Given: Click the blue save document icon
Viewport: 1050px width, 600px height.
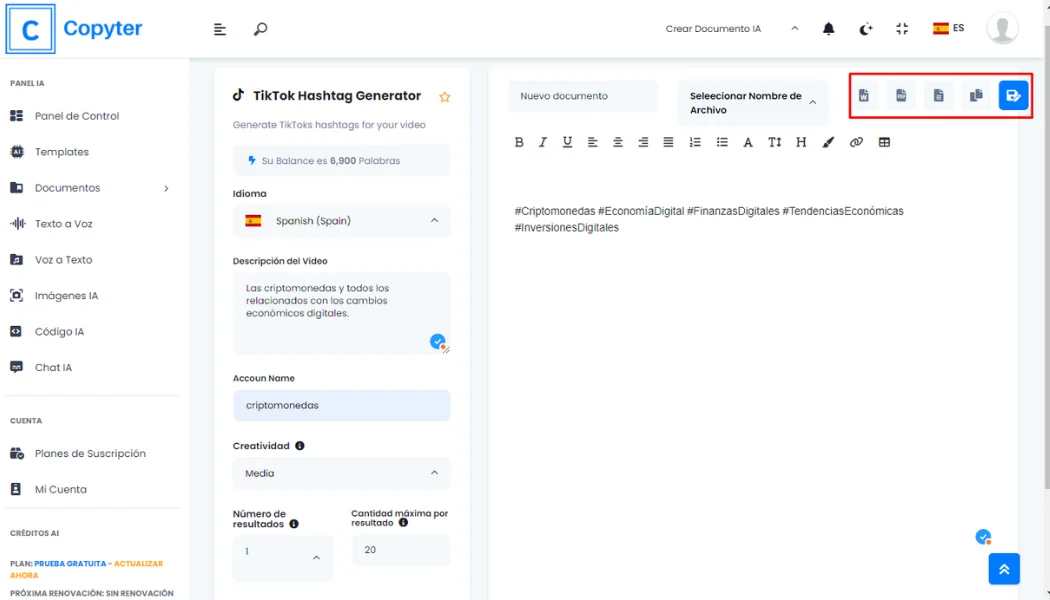Looking at the screenshot, I should (1013, 96).
